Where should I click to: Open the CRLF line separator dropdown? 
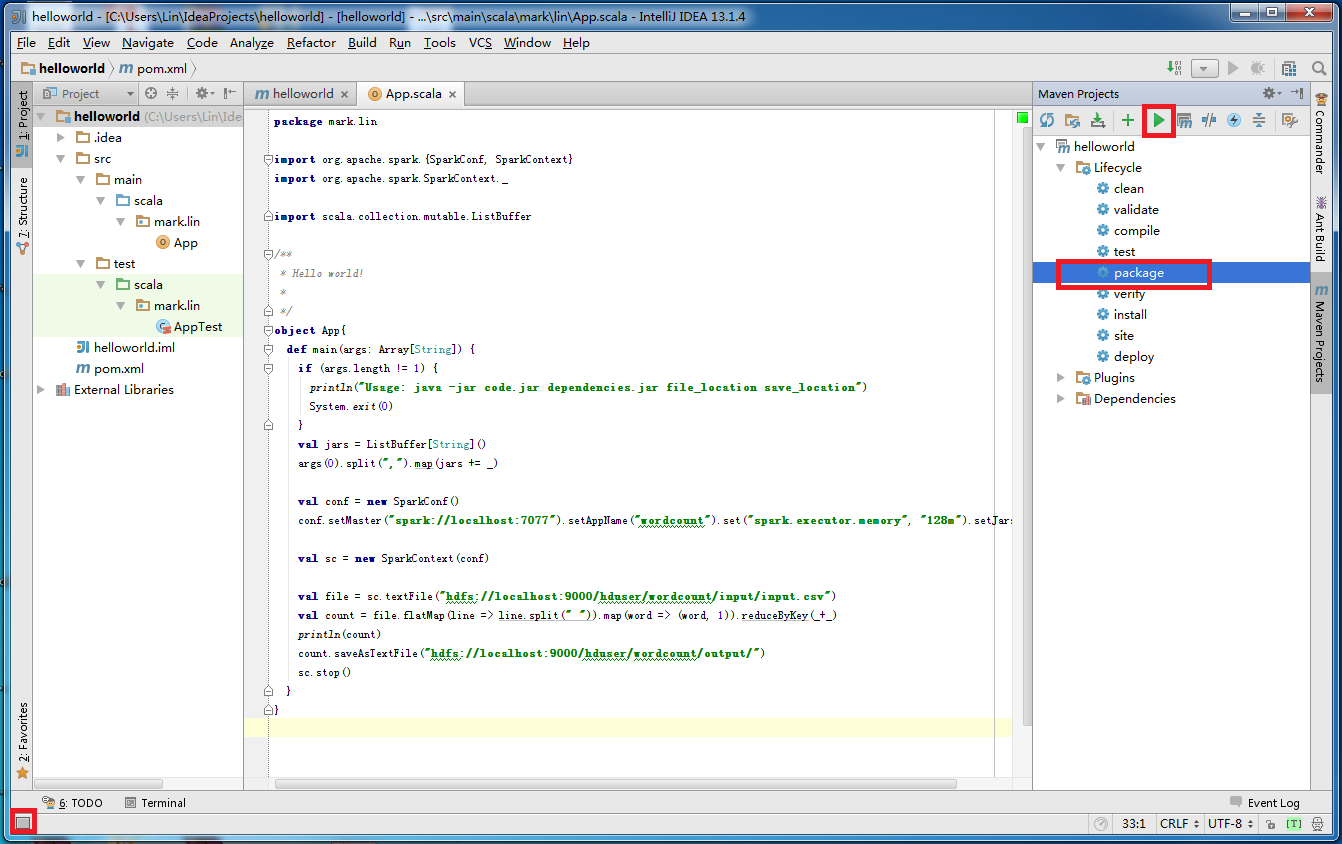click(x=1178, y=824)
